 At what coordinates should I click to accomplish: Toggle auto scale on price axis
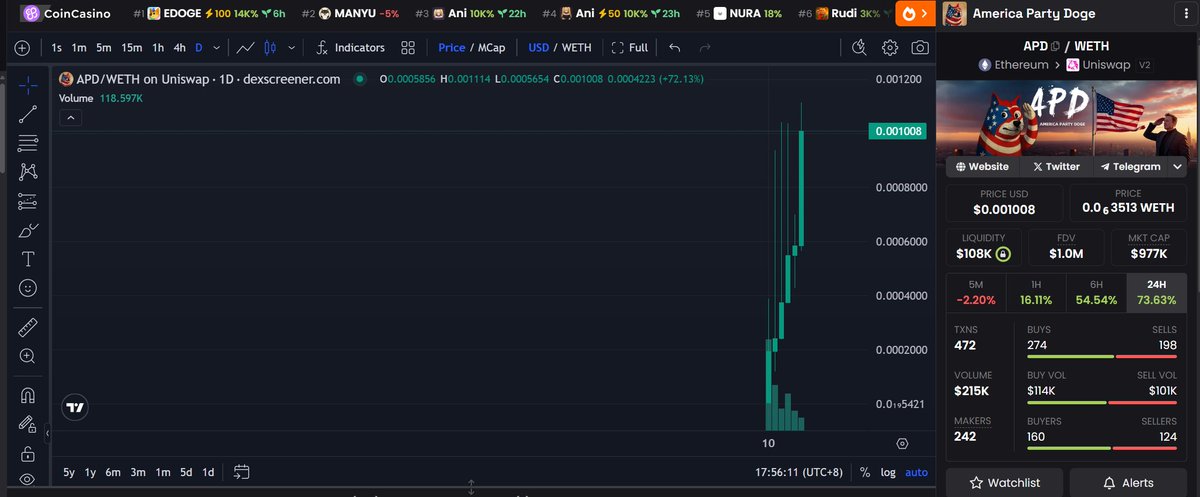pyautogui.click(x=916, y=472)
